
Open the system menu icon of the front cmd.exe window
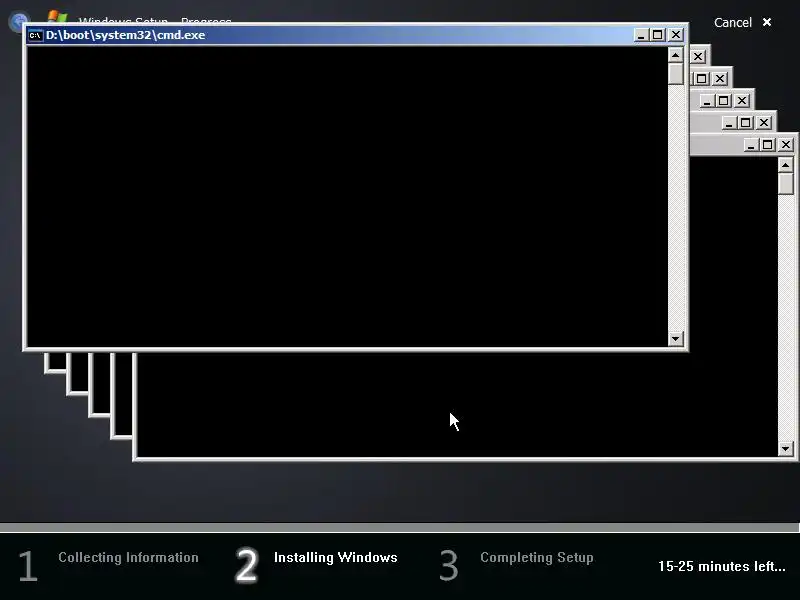pos(35,35)
